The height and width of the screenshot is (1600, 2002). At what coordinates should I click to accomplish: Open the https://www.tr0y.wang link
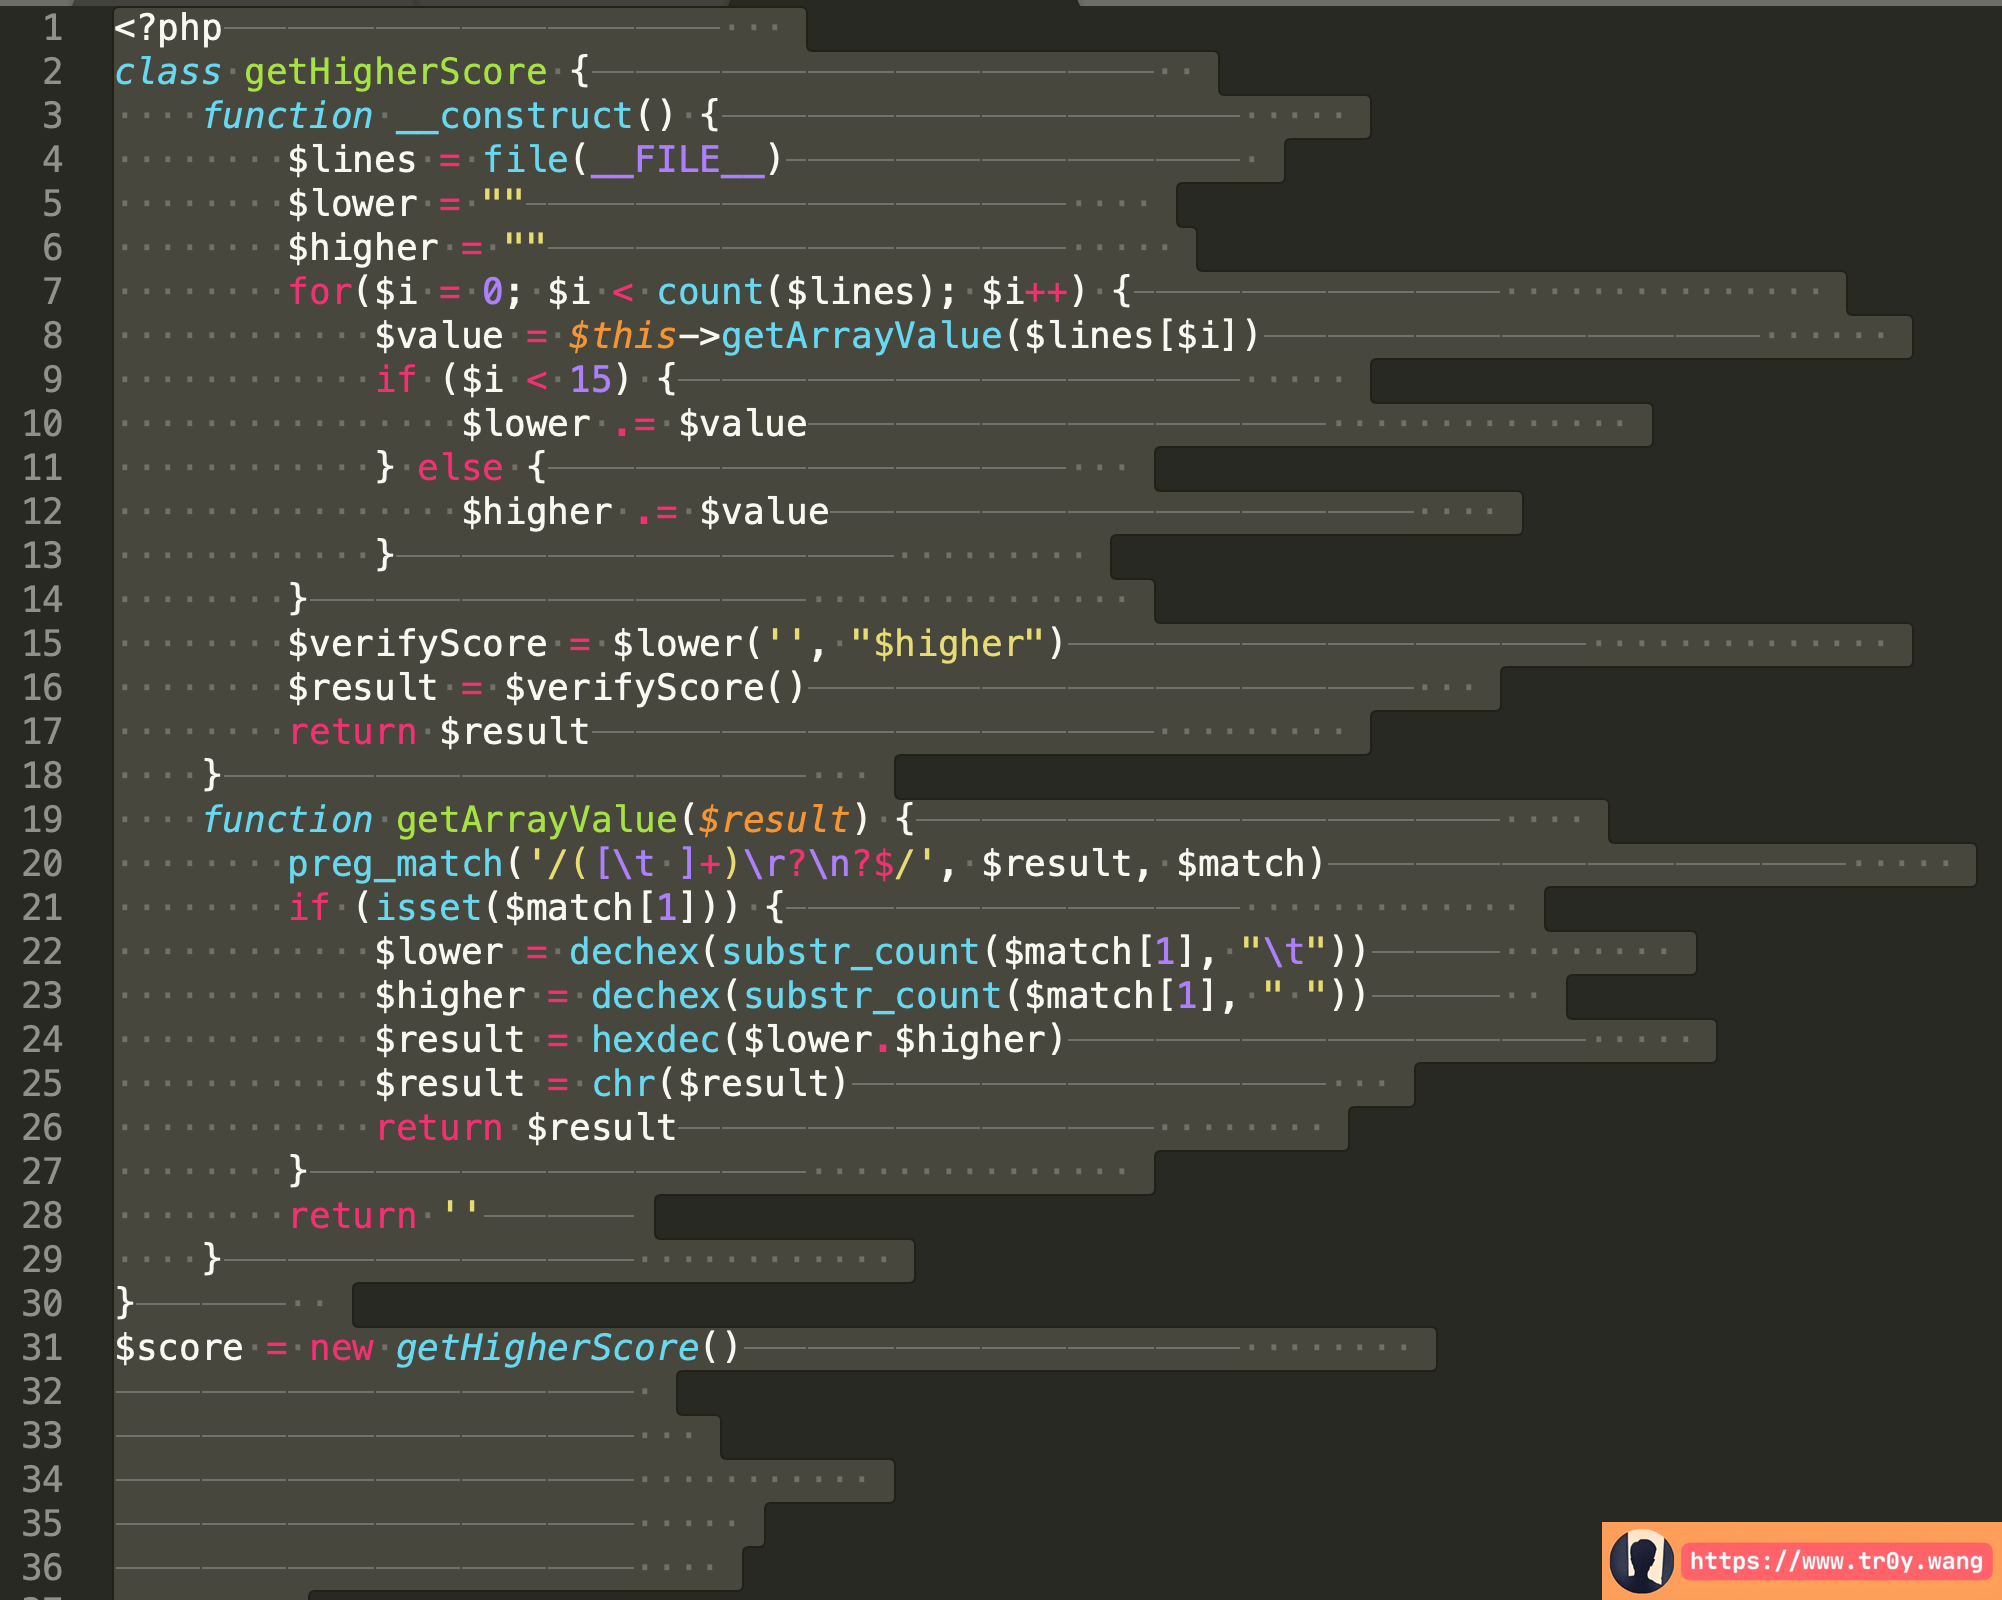tap(1836, 1561)
